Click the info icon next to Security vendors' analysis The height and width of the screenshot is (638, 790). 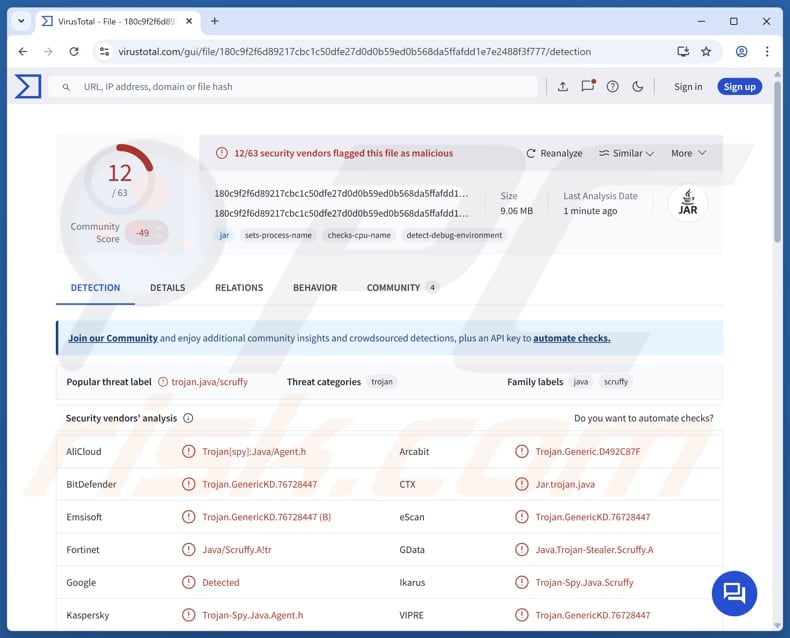(x=188, y=418)
